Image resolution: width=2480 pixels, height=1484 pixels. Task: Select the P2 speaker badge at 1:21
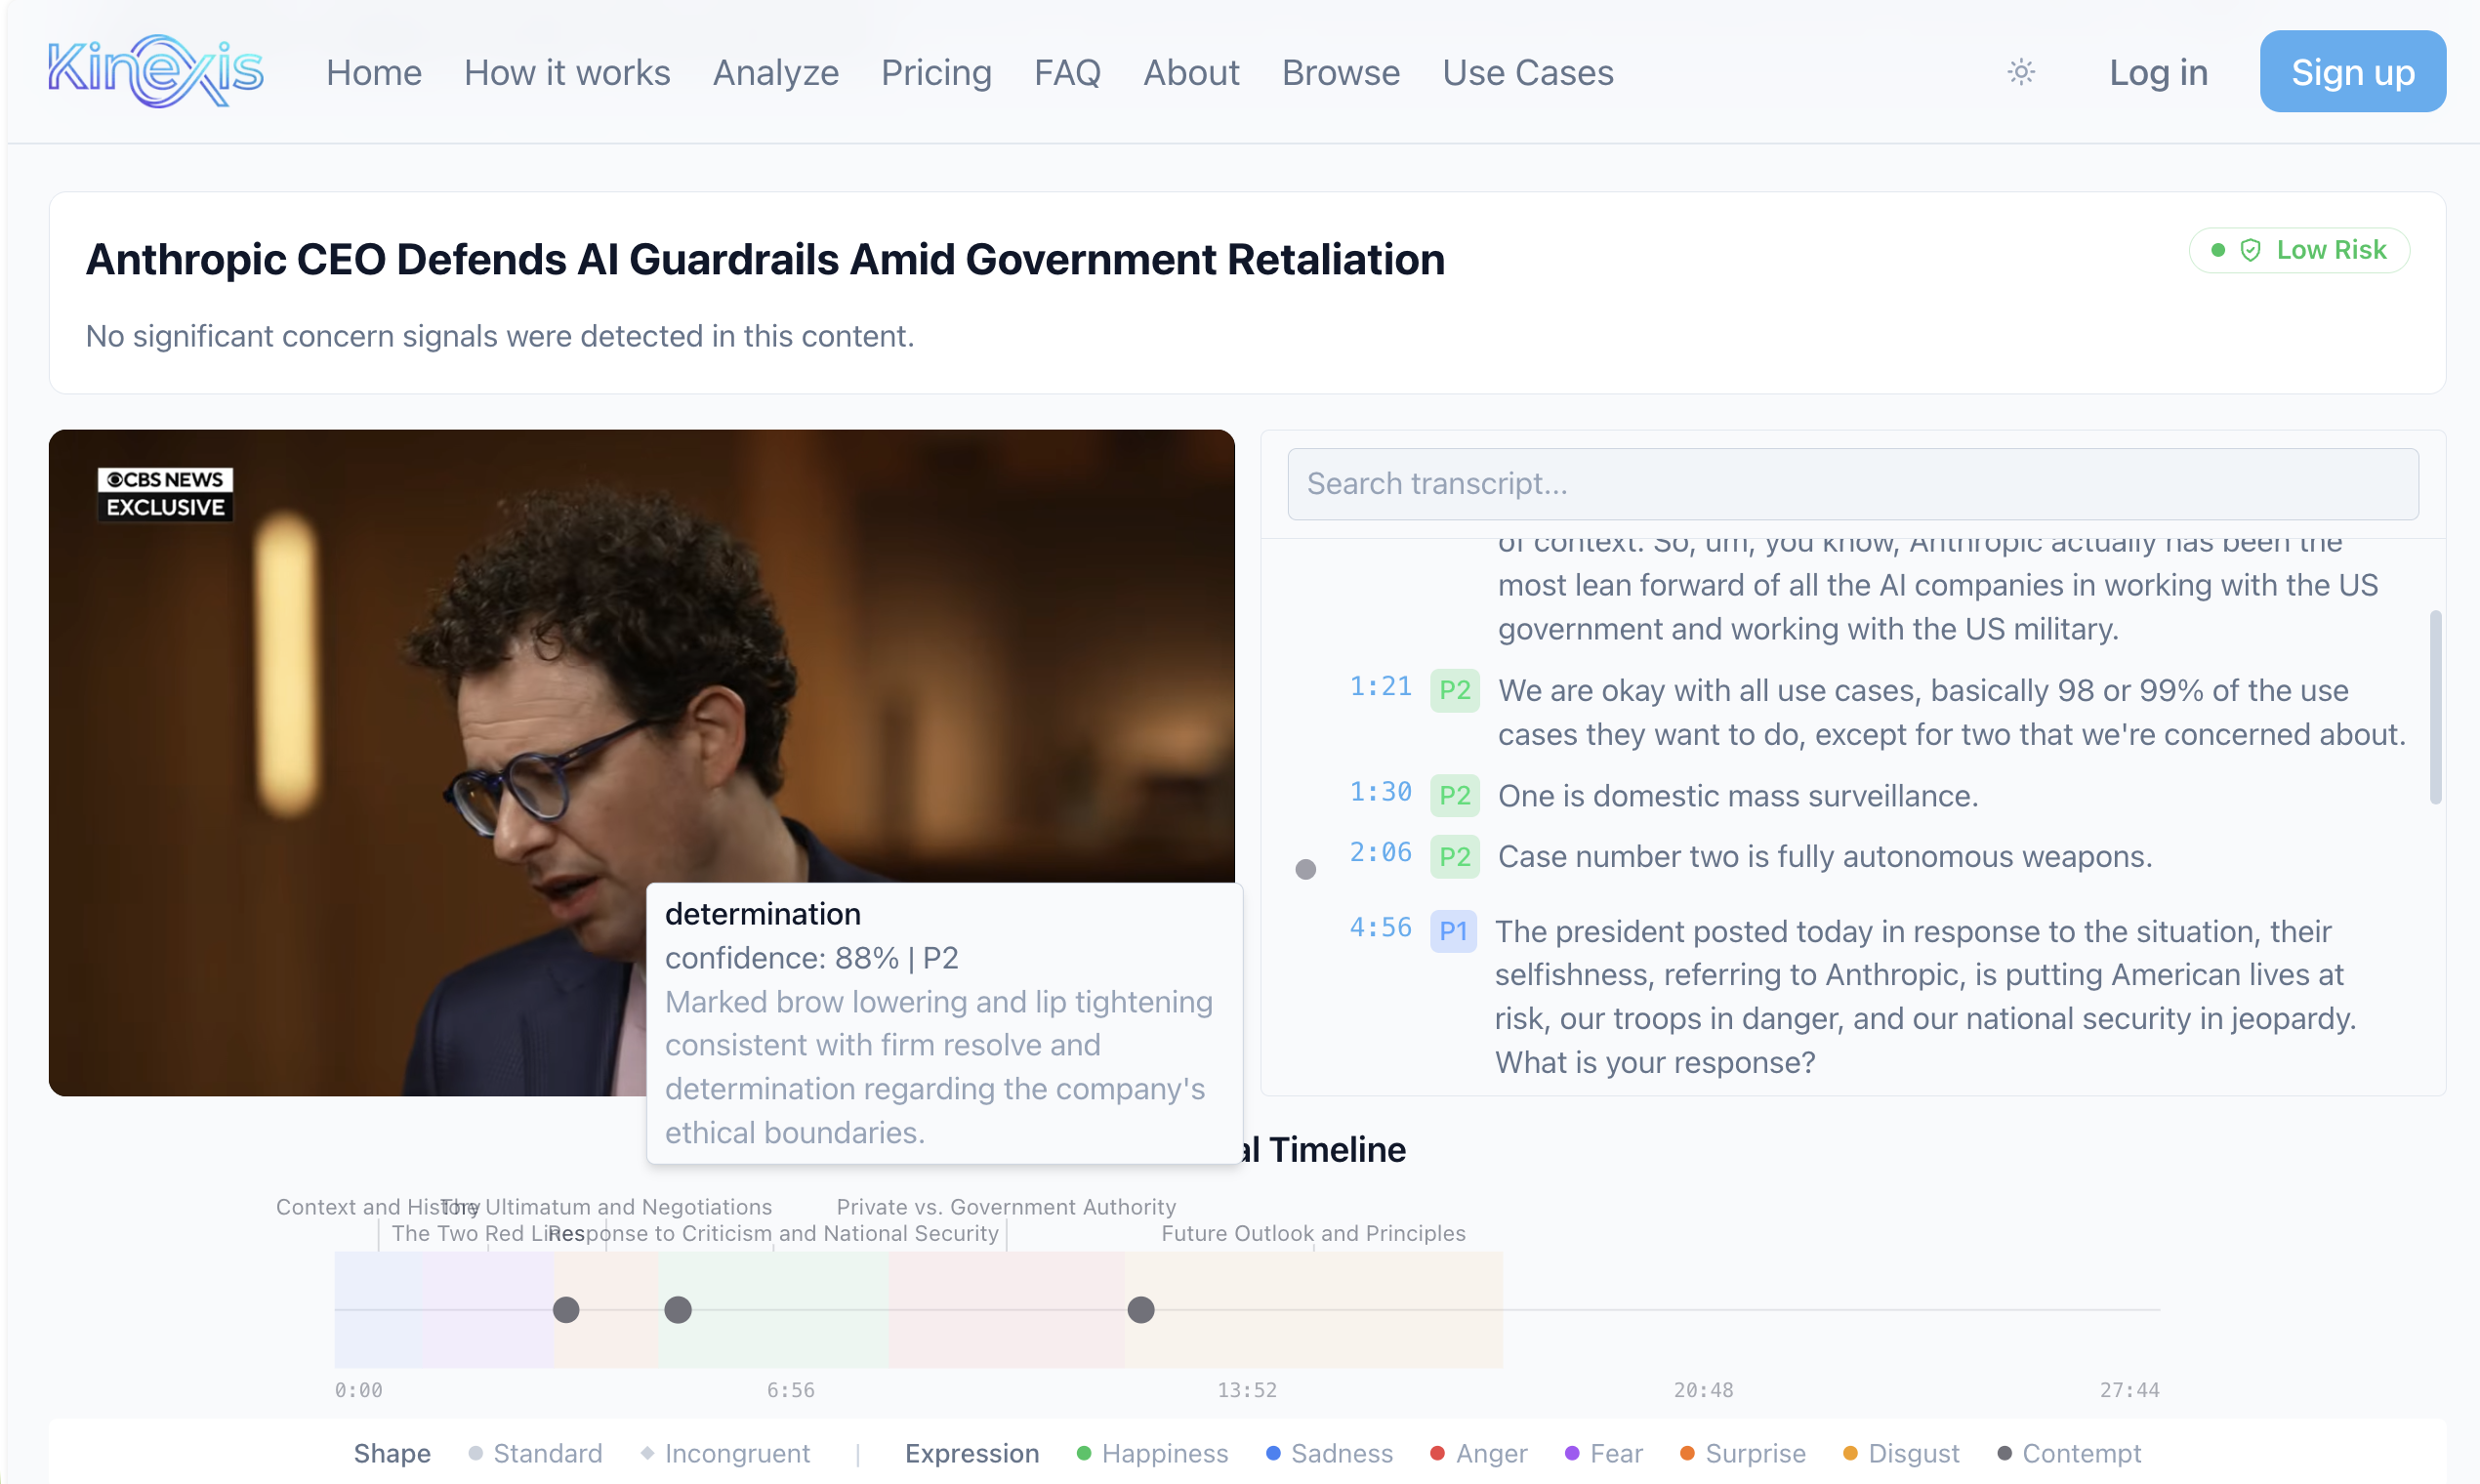[1454, 690]
